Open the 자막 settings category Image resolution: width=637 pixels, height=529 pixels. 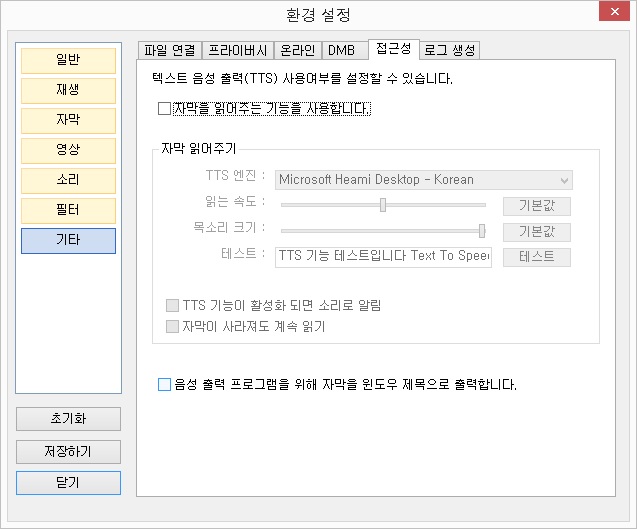pos(68,121)
